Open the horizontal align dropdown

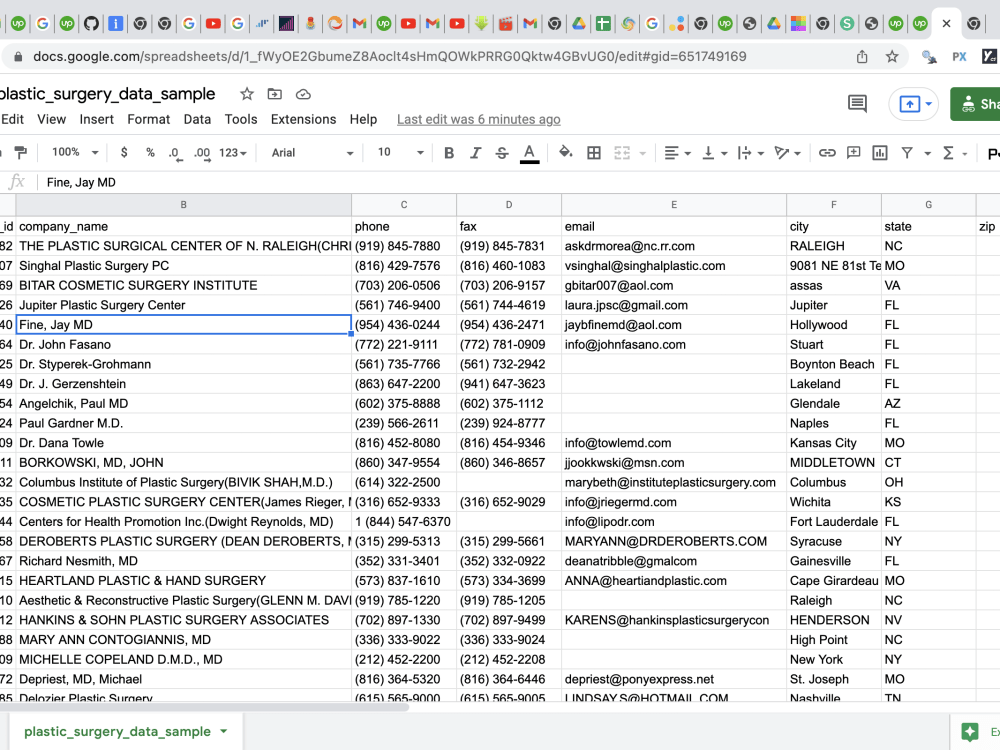[677, 152]
